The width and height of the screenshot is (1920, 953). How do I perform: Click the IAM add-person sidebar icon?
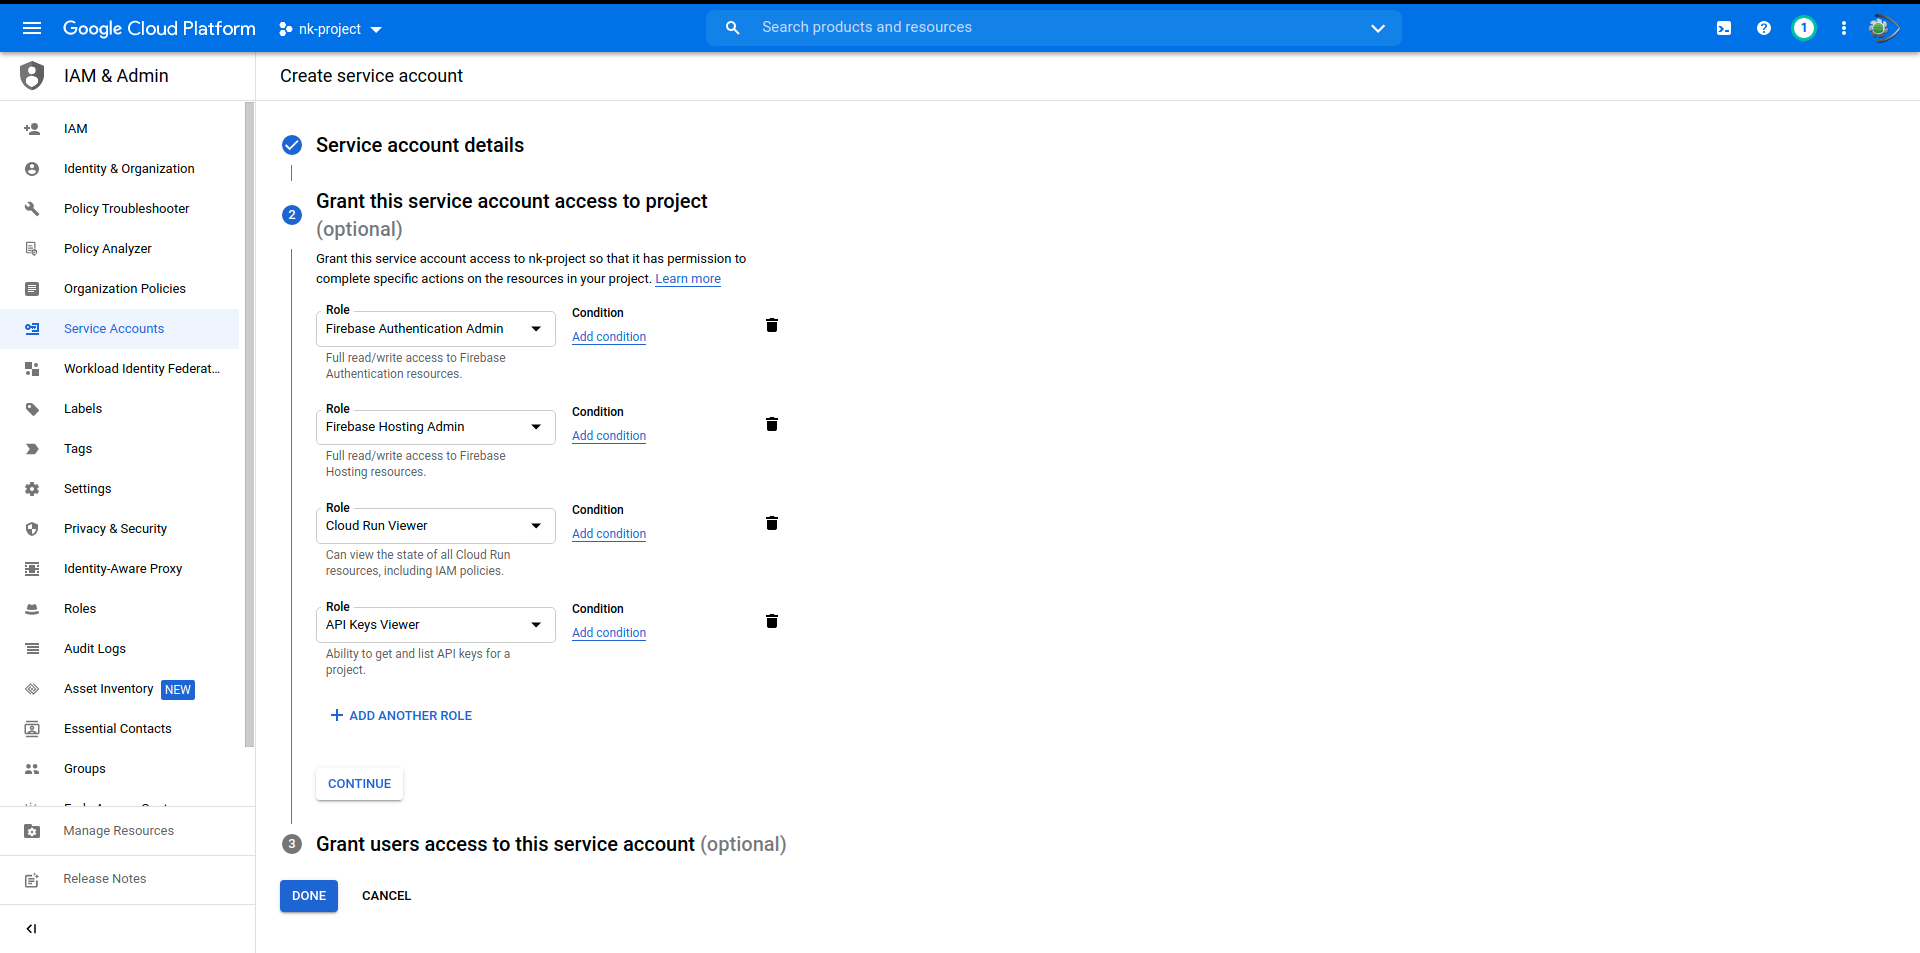tap(32, 129)
